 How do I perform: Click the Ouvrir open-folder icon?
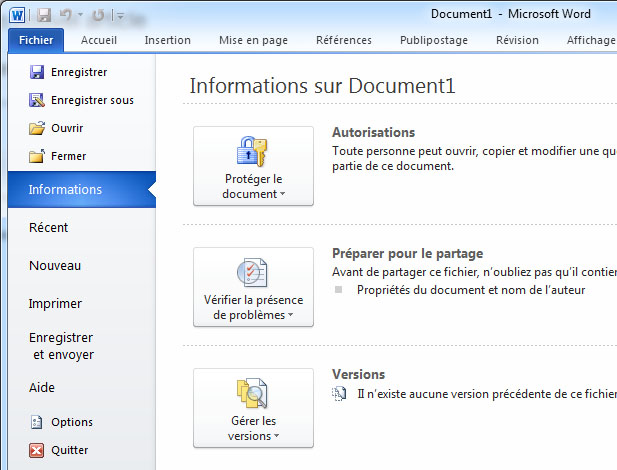[x=37, y=128]
